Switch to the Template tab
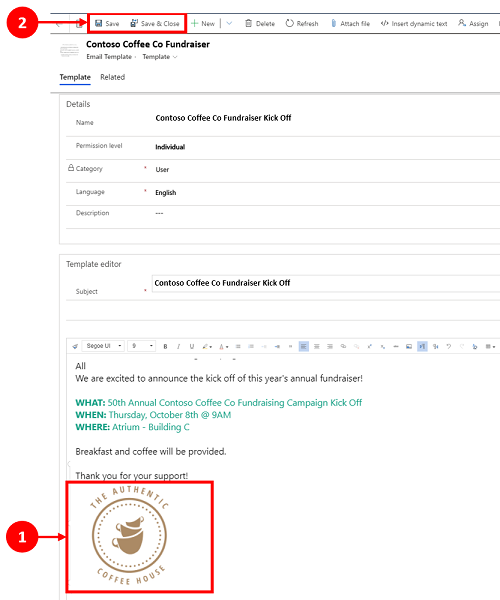Screen dimensions: 500x600 coord(75,77)
